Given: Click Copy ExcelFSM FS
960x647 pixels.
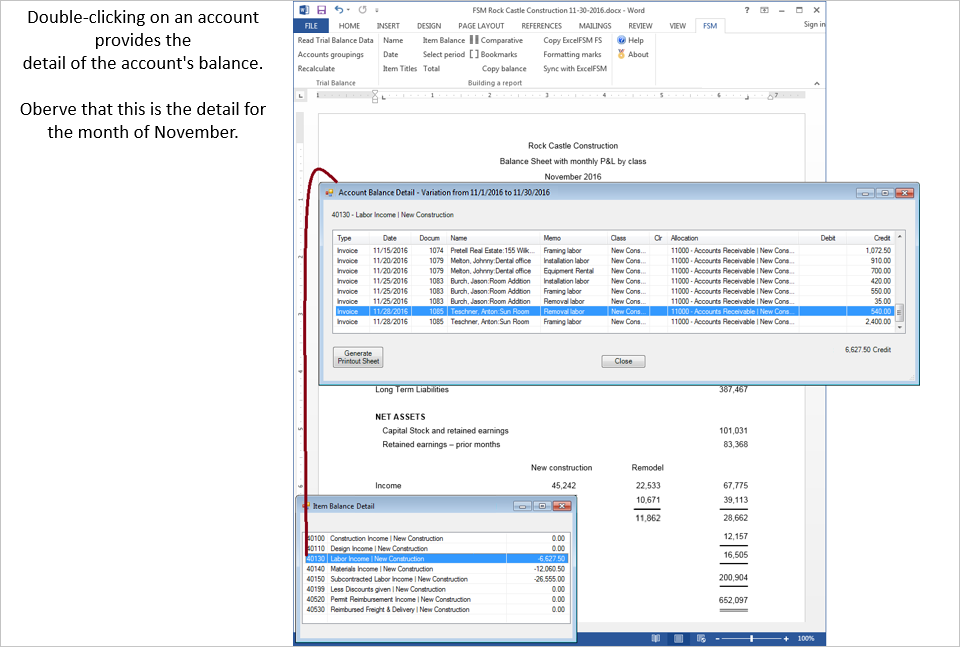Looking at the screenshot, I should (x=572, y=40).
